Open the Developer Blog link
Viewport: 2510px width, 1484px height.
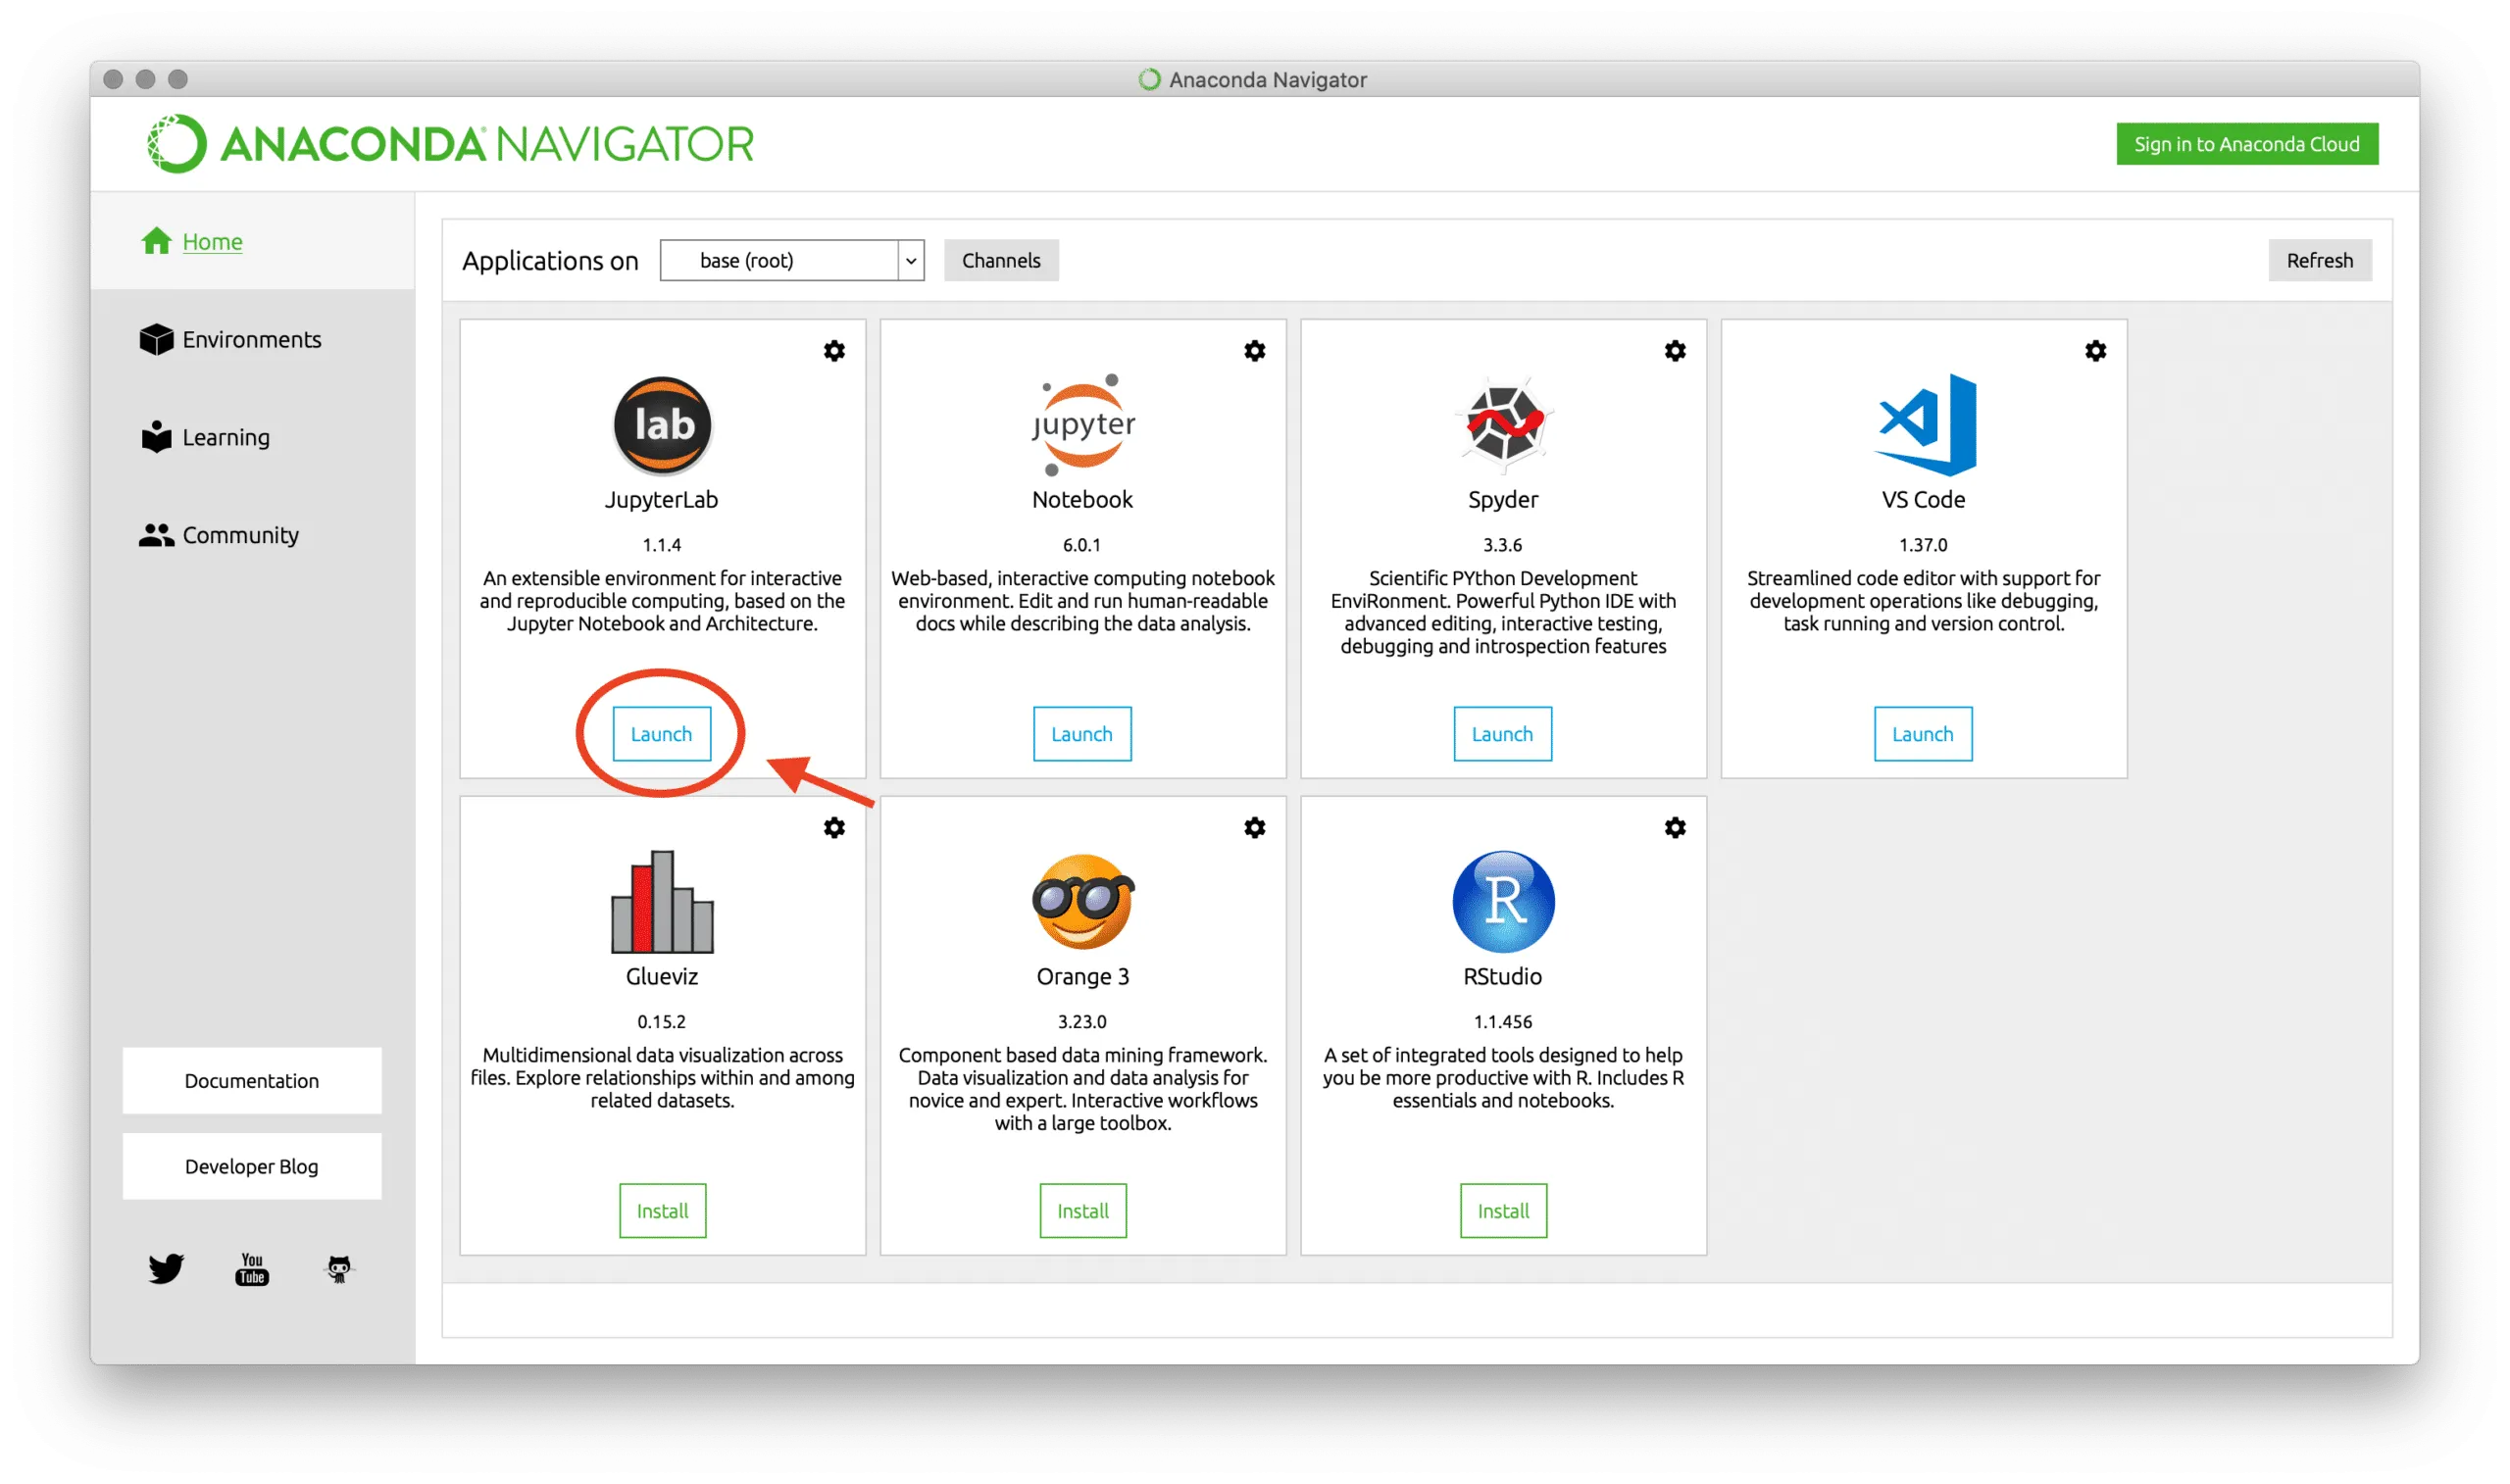(252, 1166)
